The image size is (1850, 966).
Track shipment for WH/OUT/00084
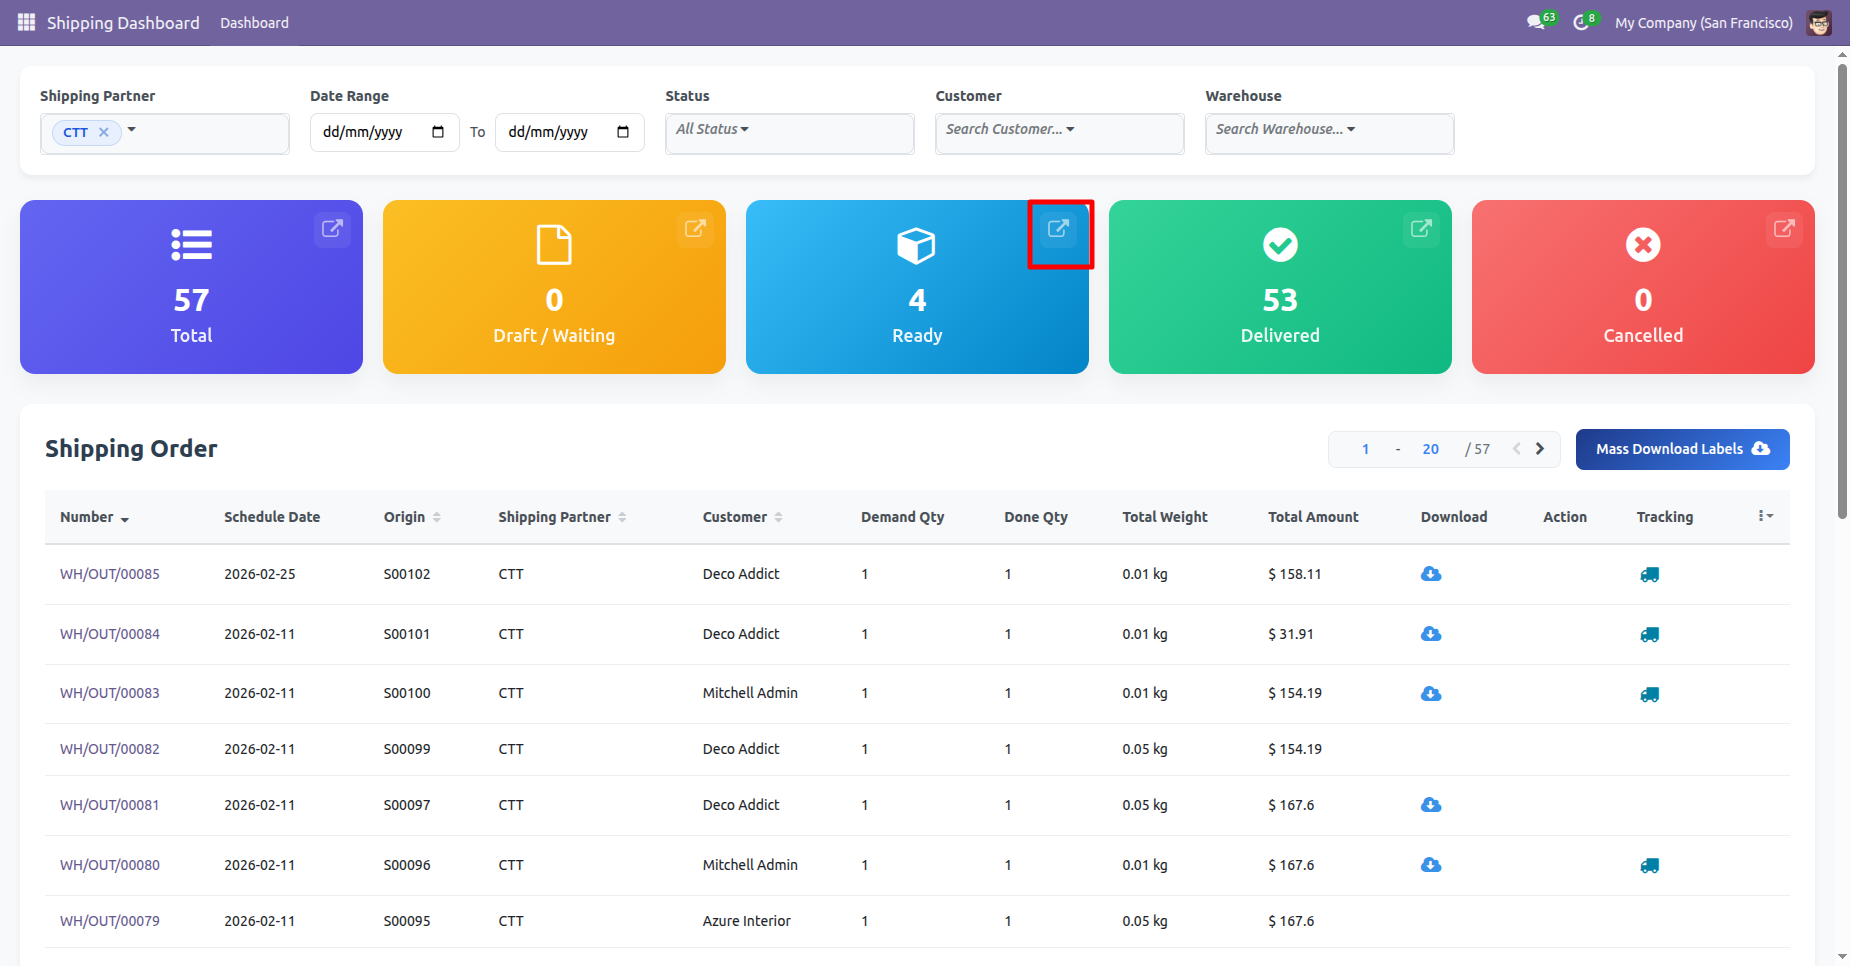coord(1649,634)
